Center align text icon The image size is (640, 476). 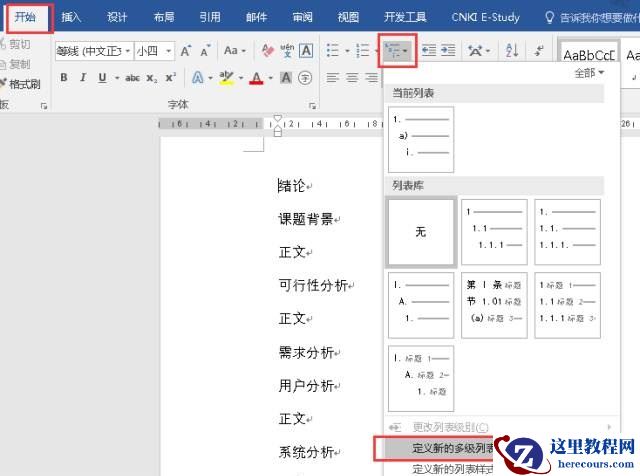(x=352, y=78)
